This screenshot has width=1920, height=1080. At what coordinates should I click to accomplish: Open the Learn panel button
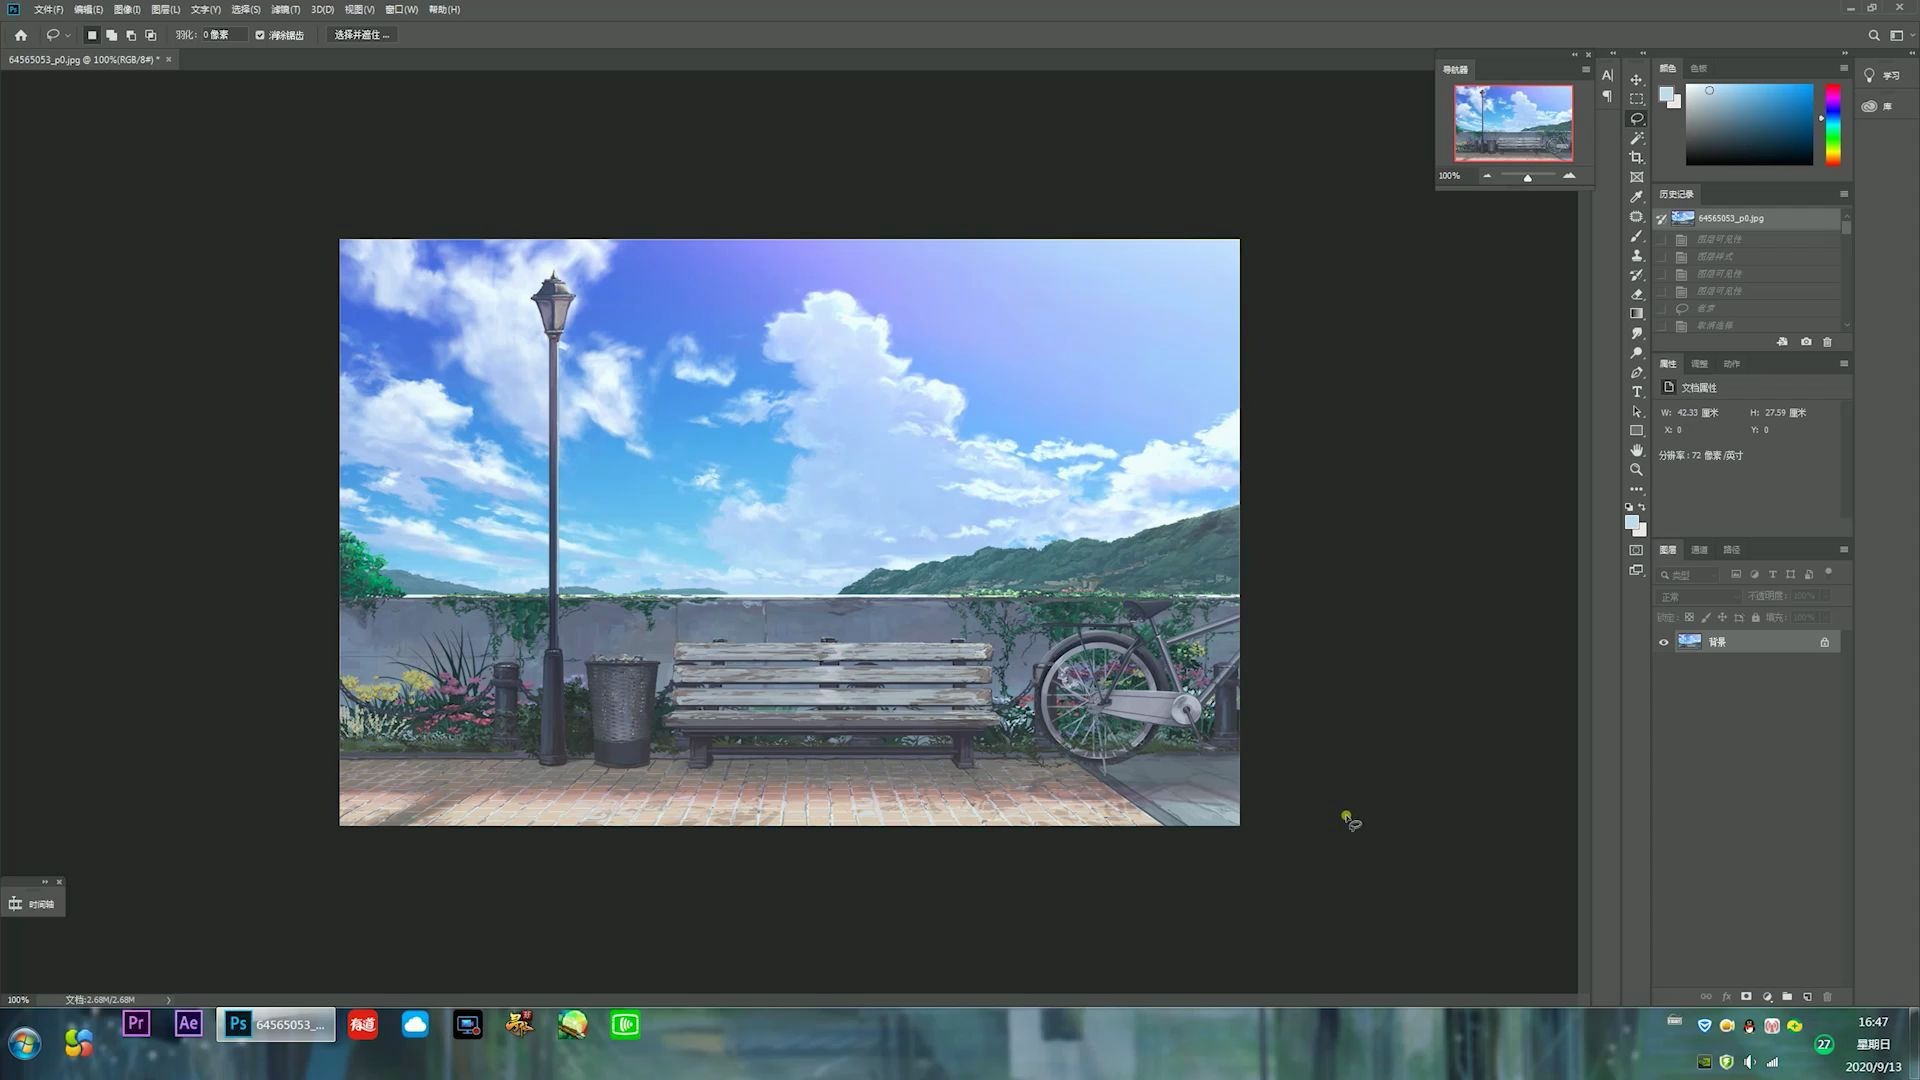(1881, 76)
